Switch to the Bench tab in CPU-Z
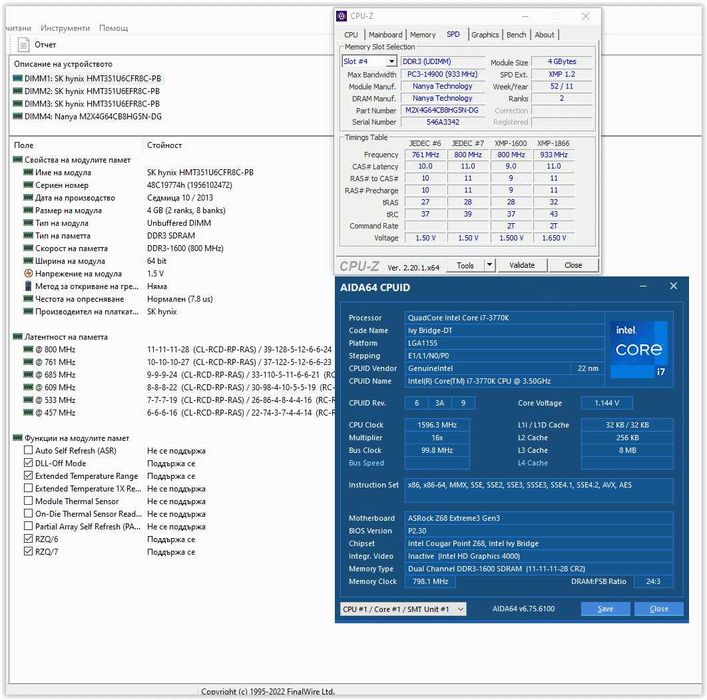The image size is (707, 700). [516, 35]
